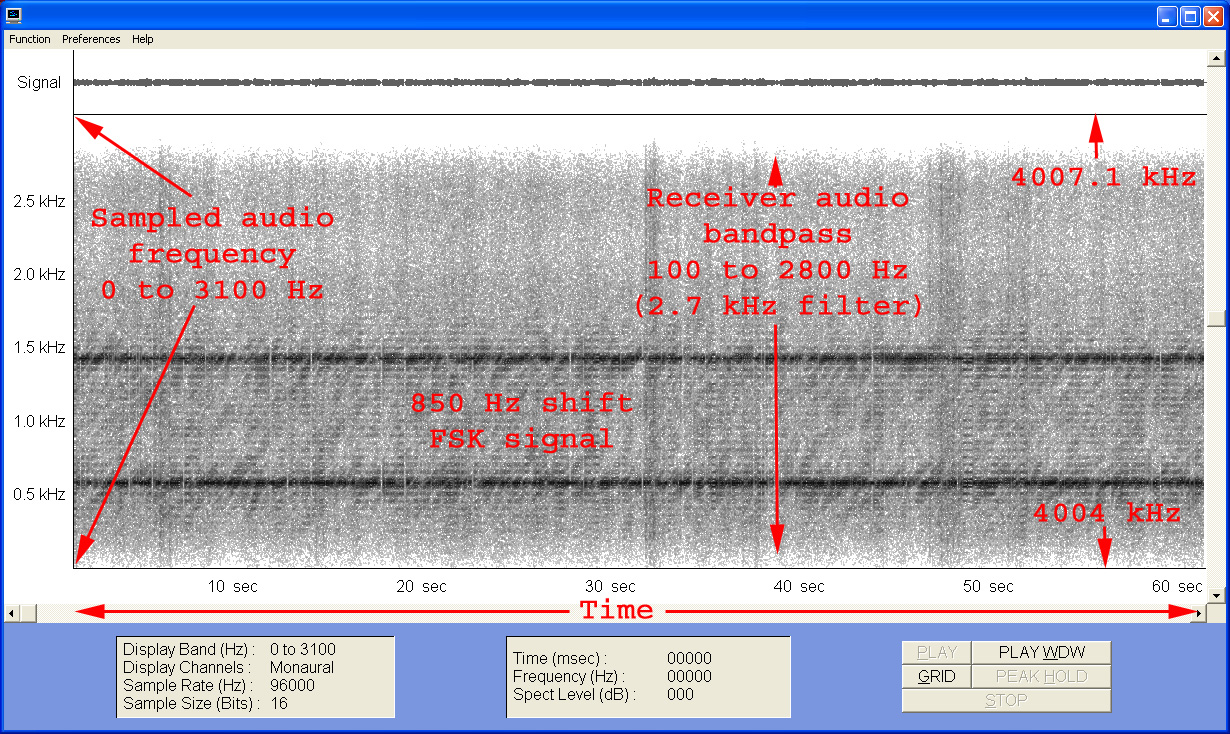Viewport: 1230px width, 734px height.
Task: Open the Preferences menu
Action: coord(91,39)
